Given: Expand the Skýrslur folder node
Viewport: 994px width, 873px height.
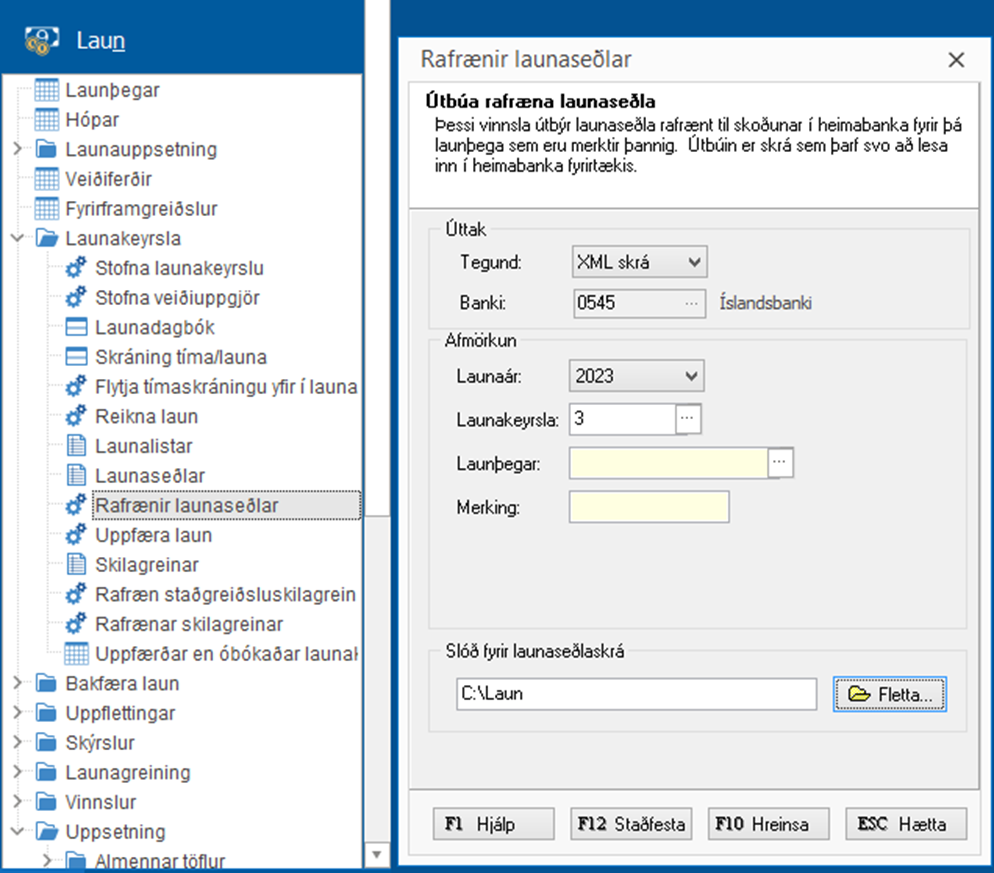Looking at the screenshot, I should (x=17, y=743).
